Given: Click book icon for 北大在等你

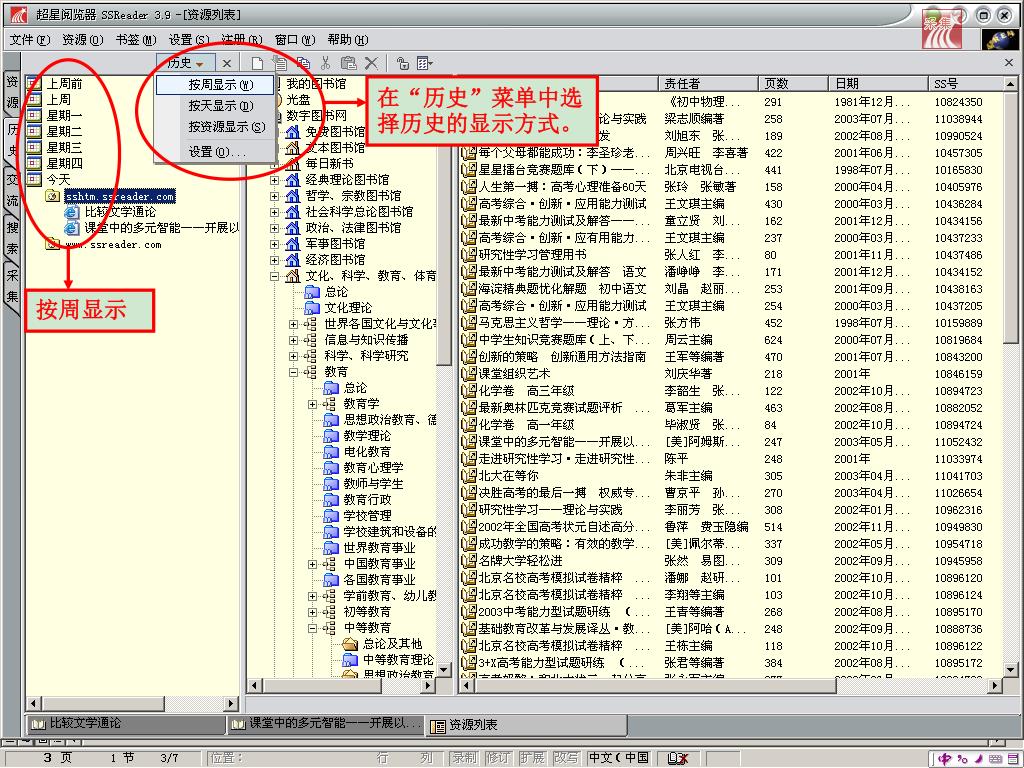Looking at the screenshot, I should point(468,475).
